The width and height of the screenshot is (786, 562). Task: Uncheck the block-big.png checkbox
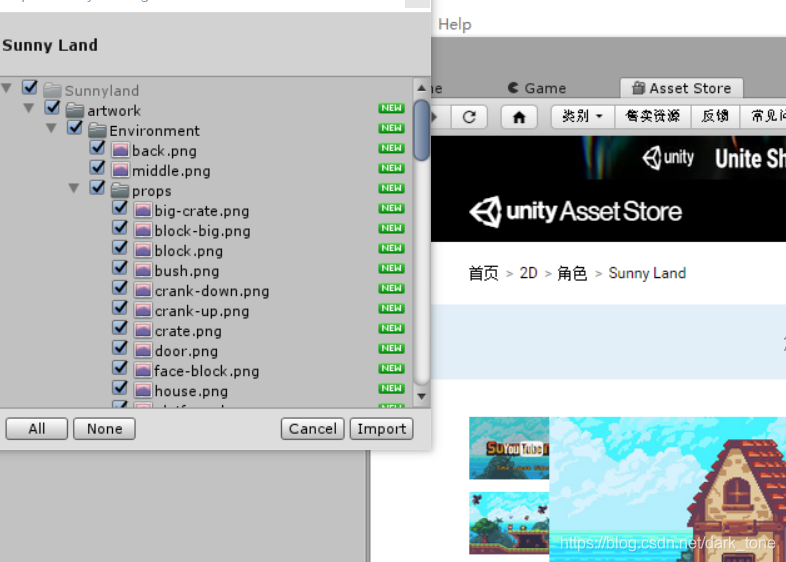[120, 228]
